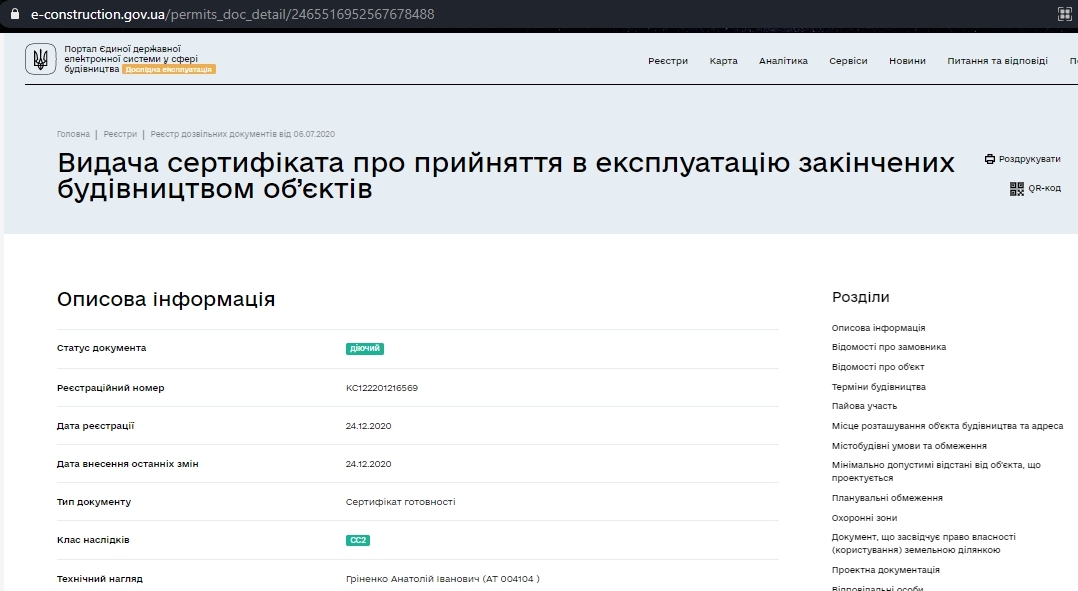Click the QR-код button label
1078x591 pixels.
1044,188
